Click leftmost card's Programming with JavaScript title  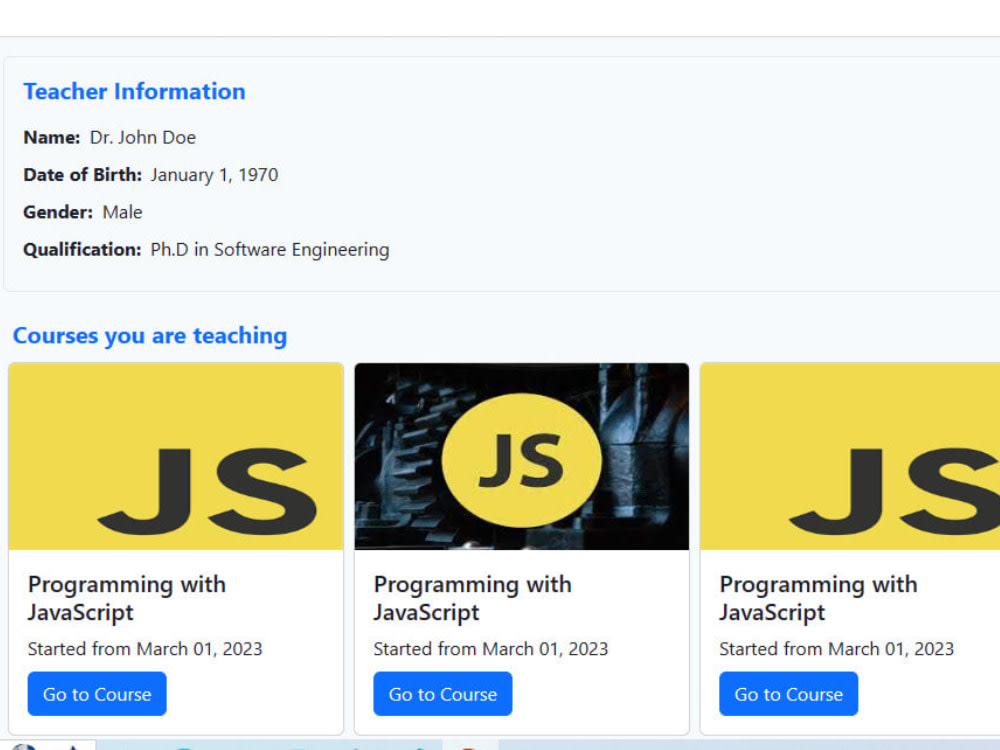[x=127, y=598]
